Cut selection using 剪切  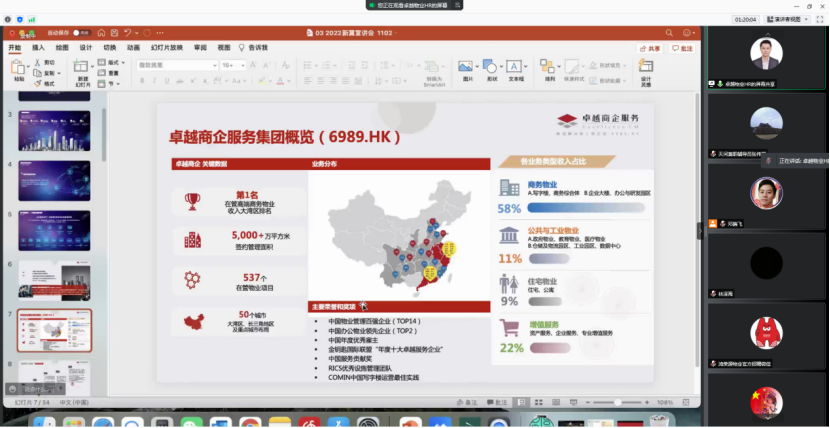pyautogui.click(x=44, y=62)
